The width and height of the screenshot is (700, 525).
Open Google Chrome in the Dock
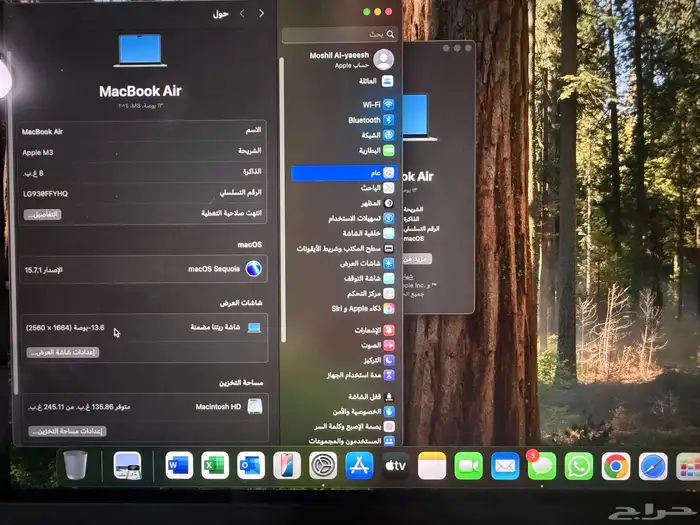tap(615, 466)
